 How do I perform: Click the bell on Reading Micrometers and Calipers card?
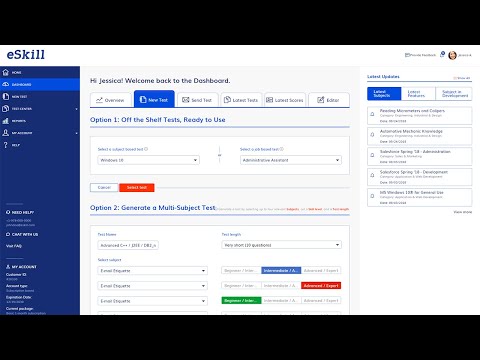point(372,114)
